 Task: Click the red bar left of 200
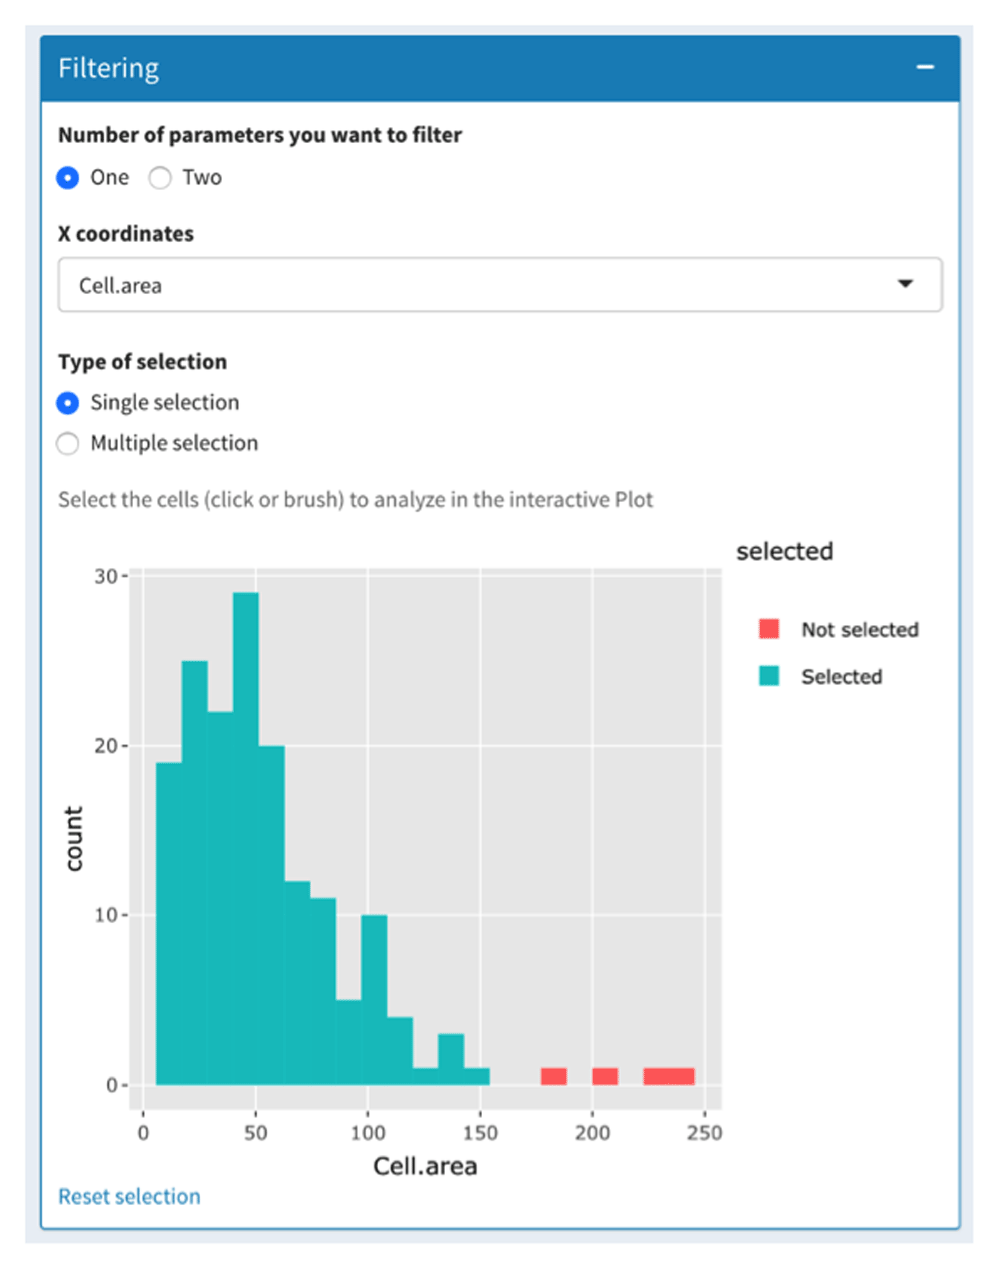coord(554,1077)
